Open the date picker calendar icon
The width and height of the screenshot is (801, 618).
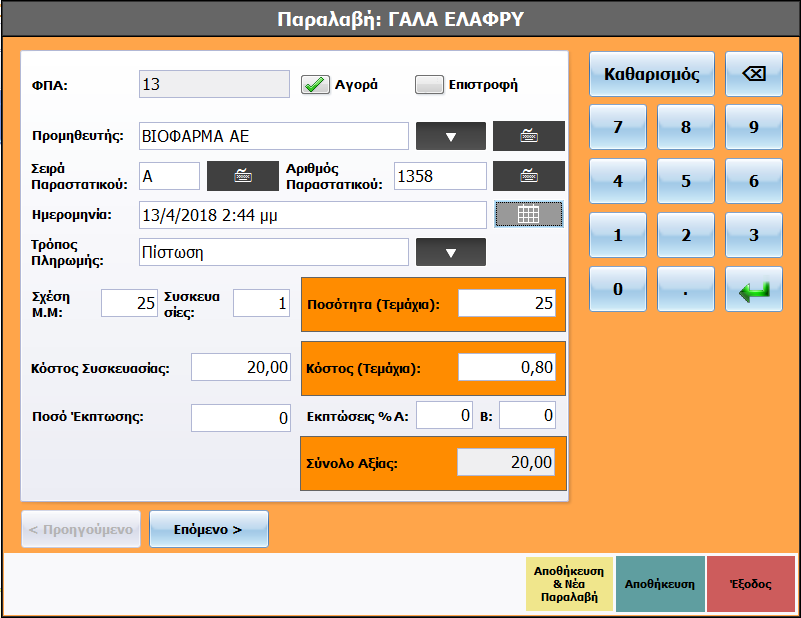(x=529, y=214)
